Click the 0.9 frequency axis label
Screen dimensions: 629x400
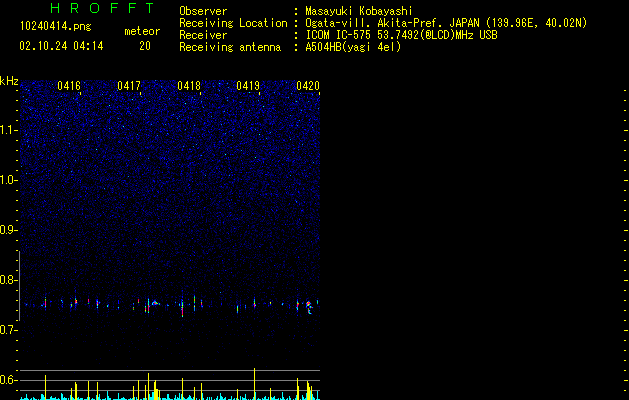pos(8,230)
